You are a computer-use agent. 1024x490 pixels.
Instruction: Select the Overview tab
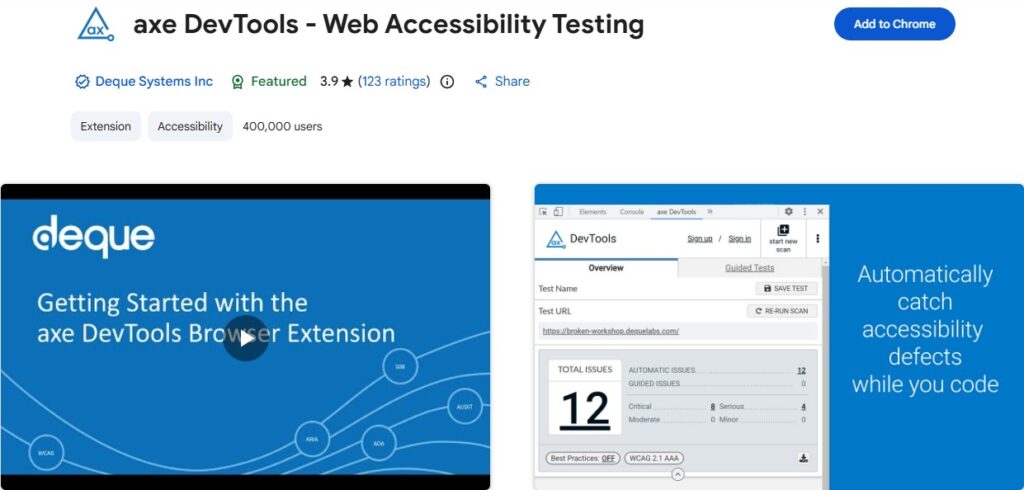pos(606,268)
